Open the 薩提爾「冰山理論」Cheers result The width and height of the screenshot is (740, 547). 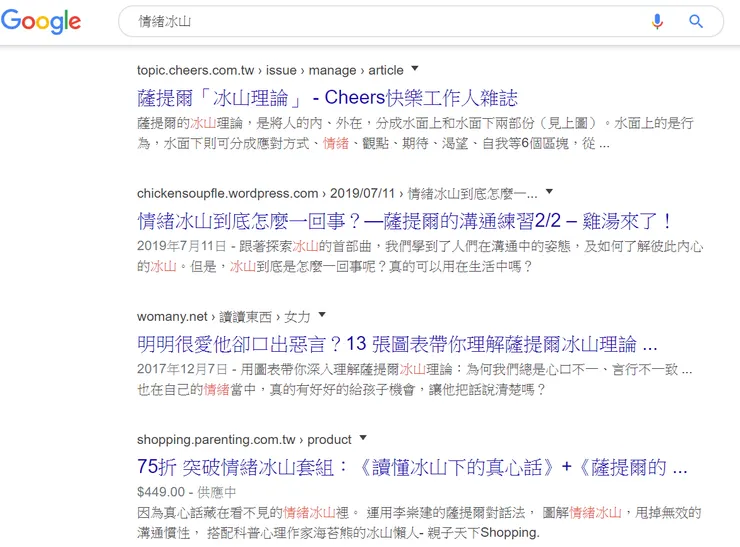(327, 98)
